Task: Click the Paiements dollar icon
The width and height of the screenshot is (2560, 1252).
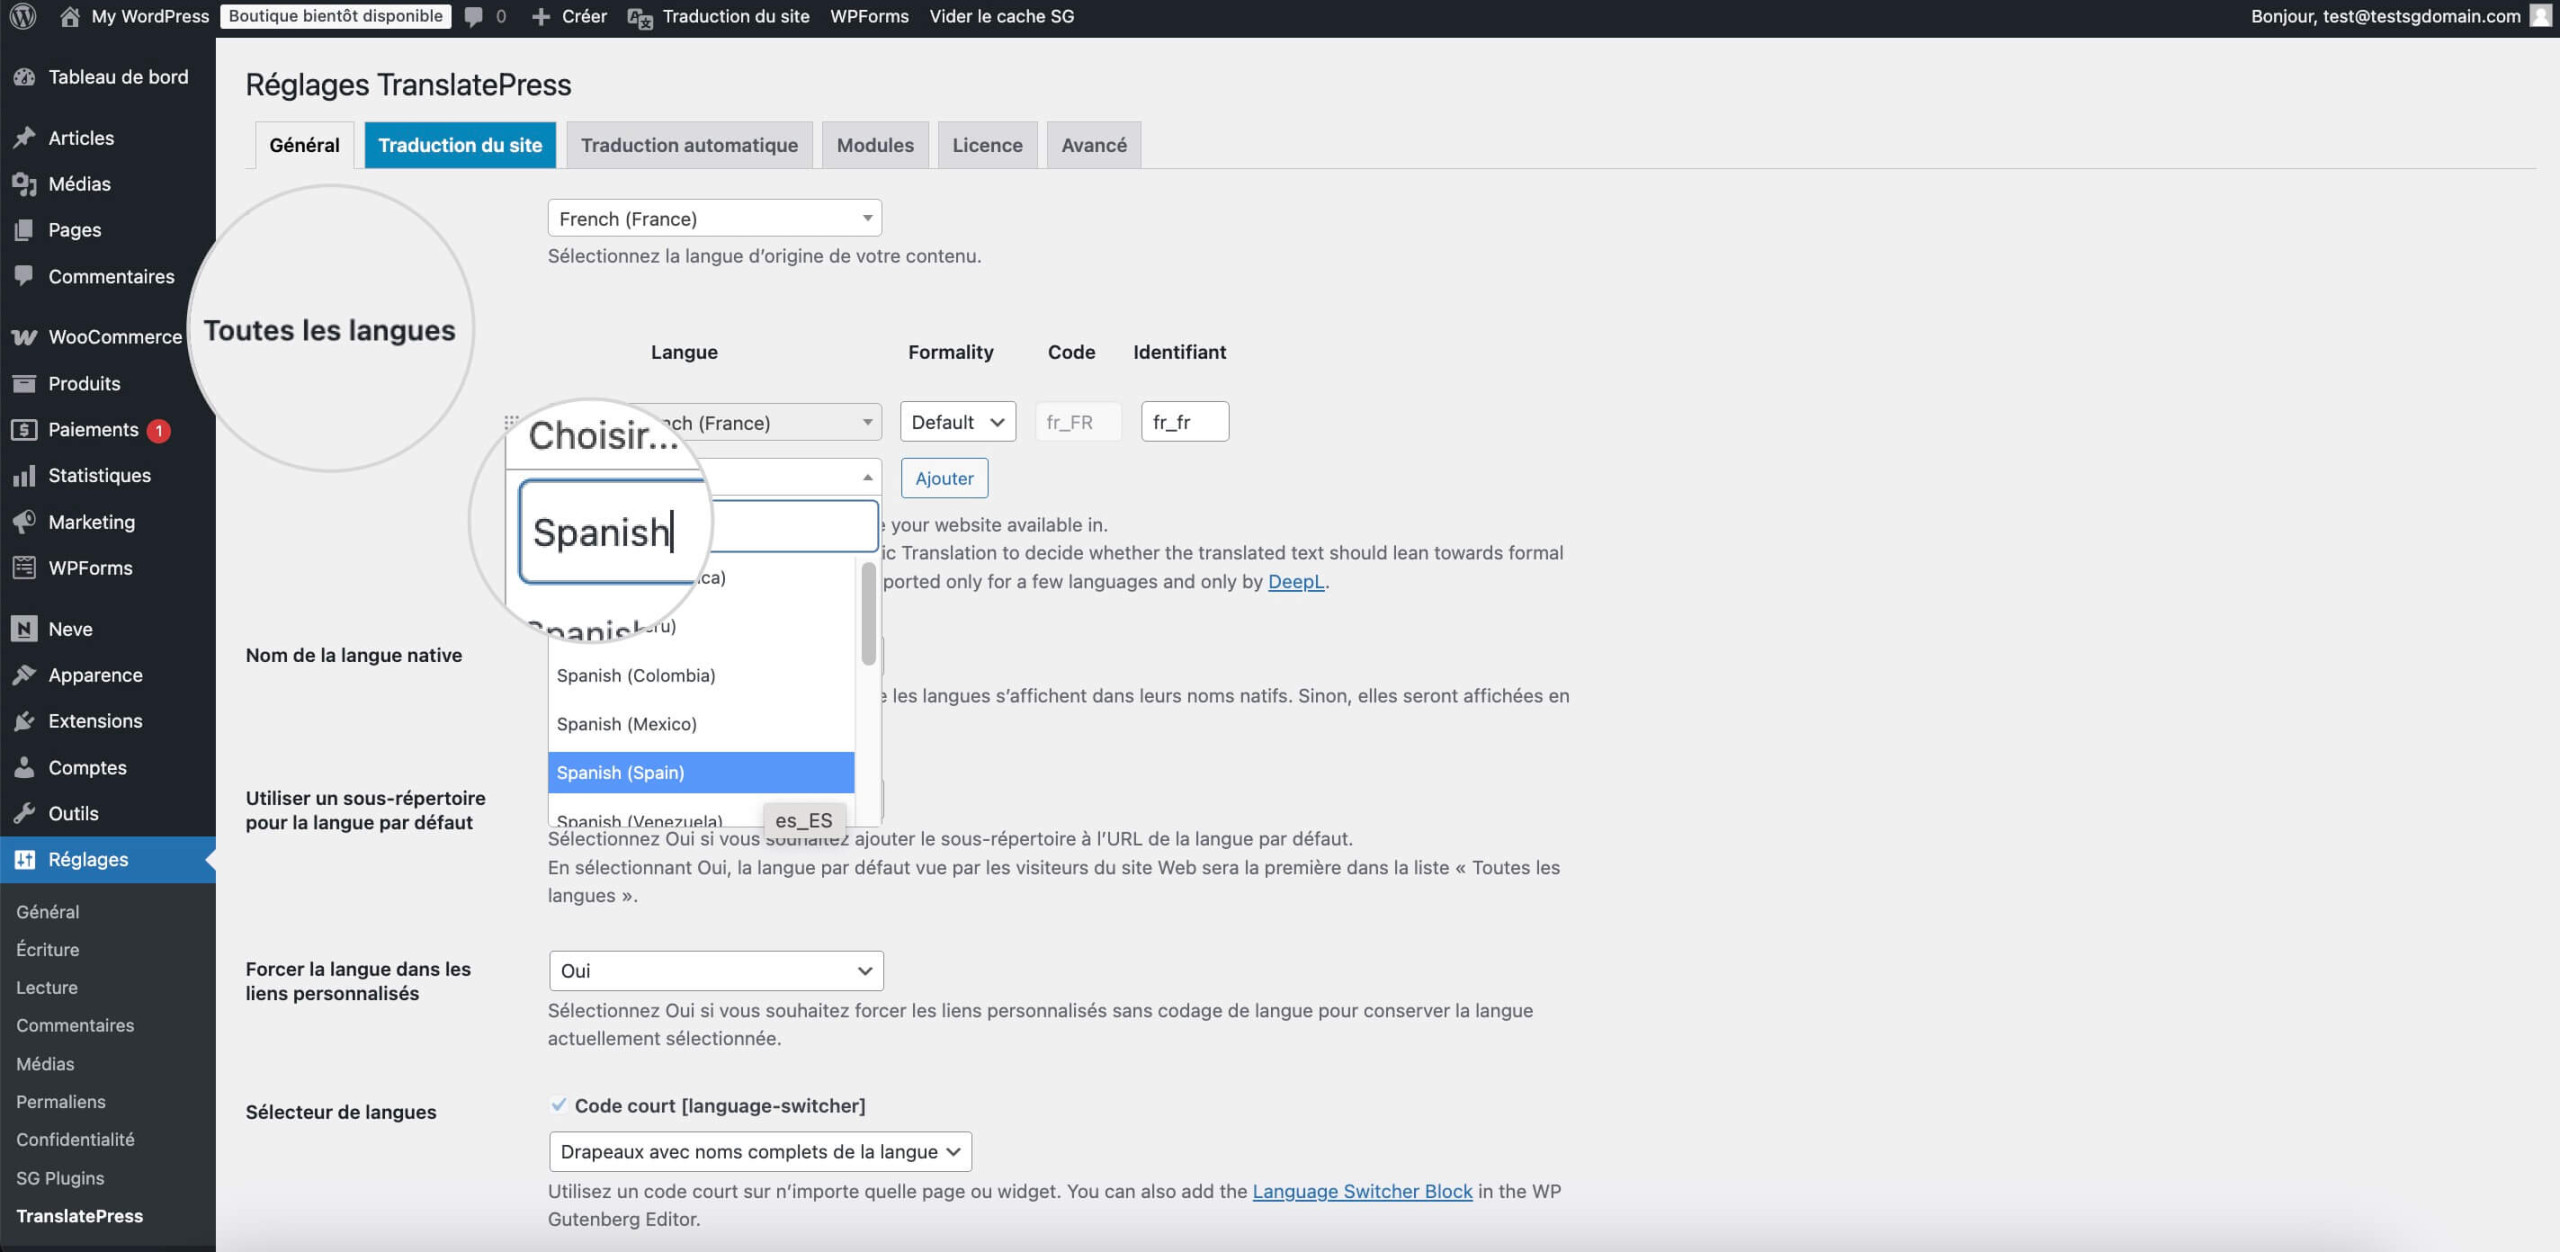Action: point(25,429)
